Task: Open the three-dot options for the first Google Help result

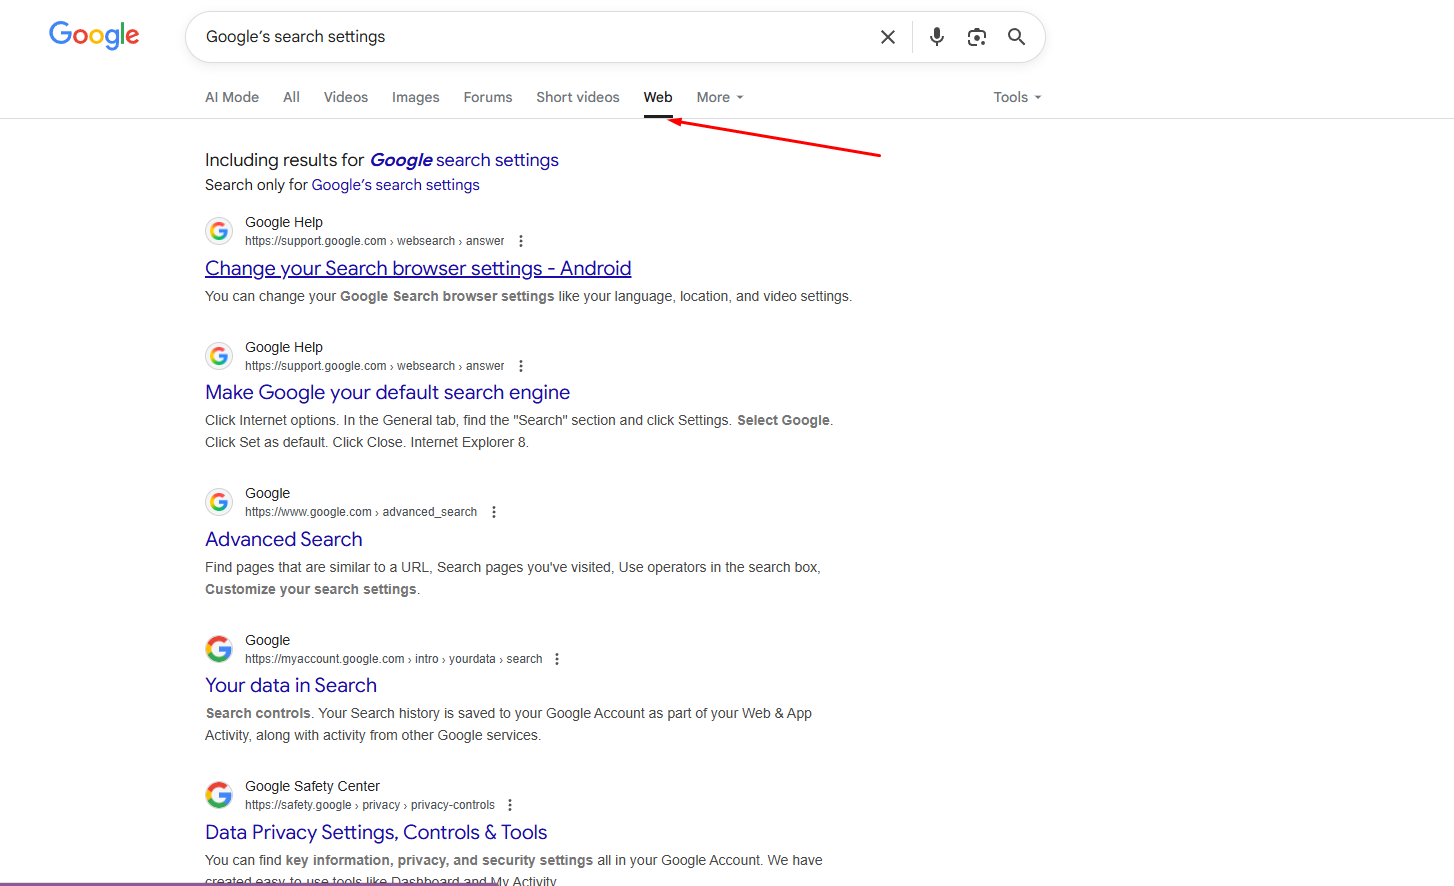Action: 521,240
